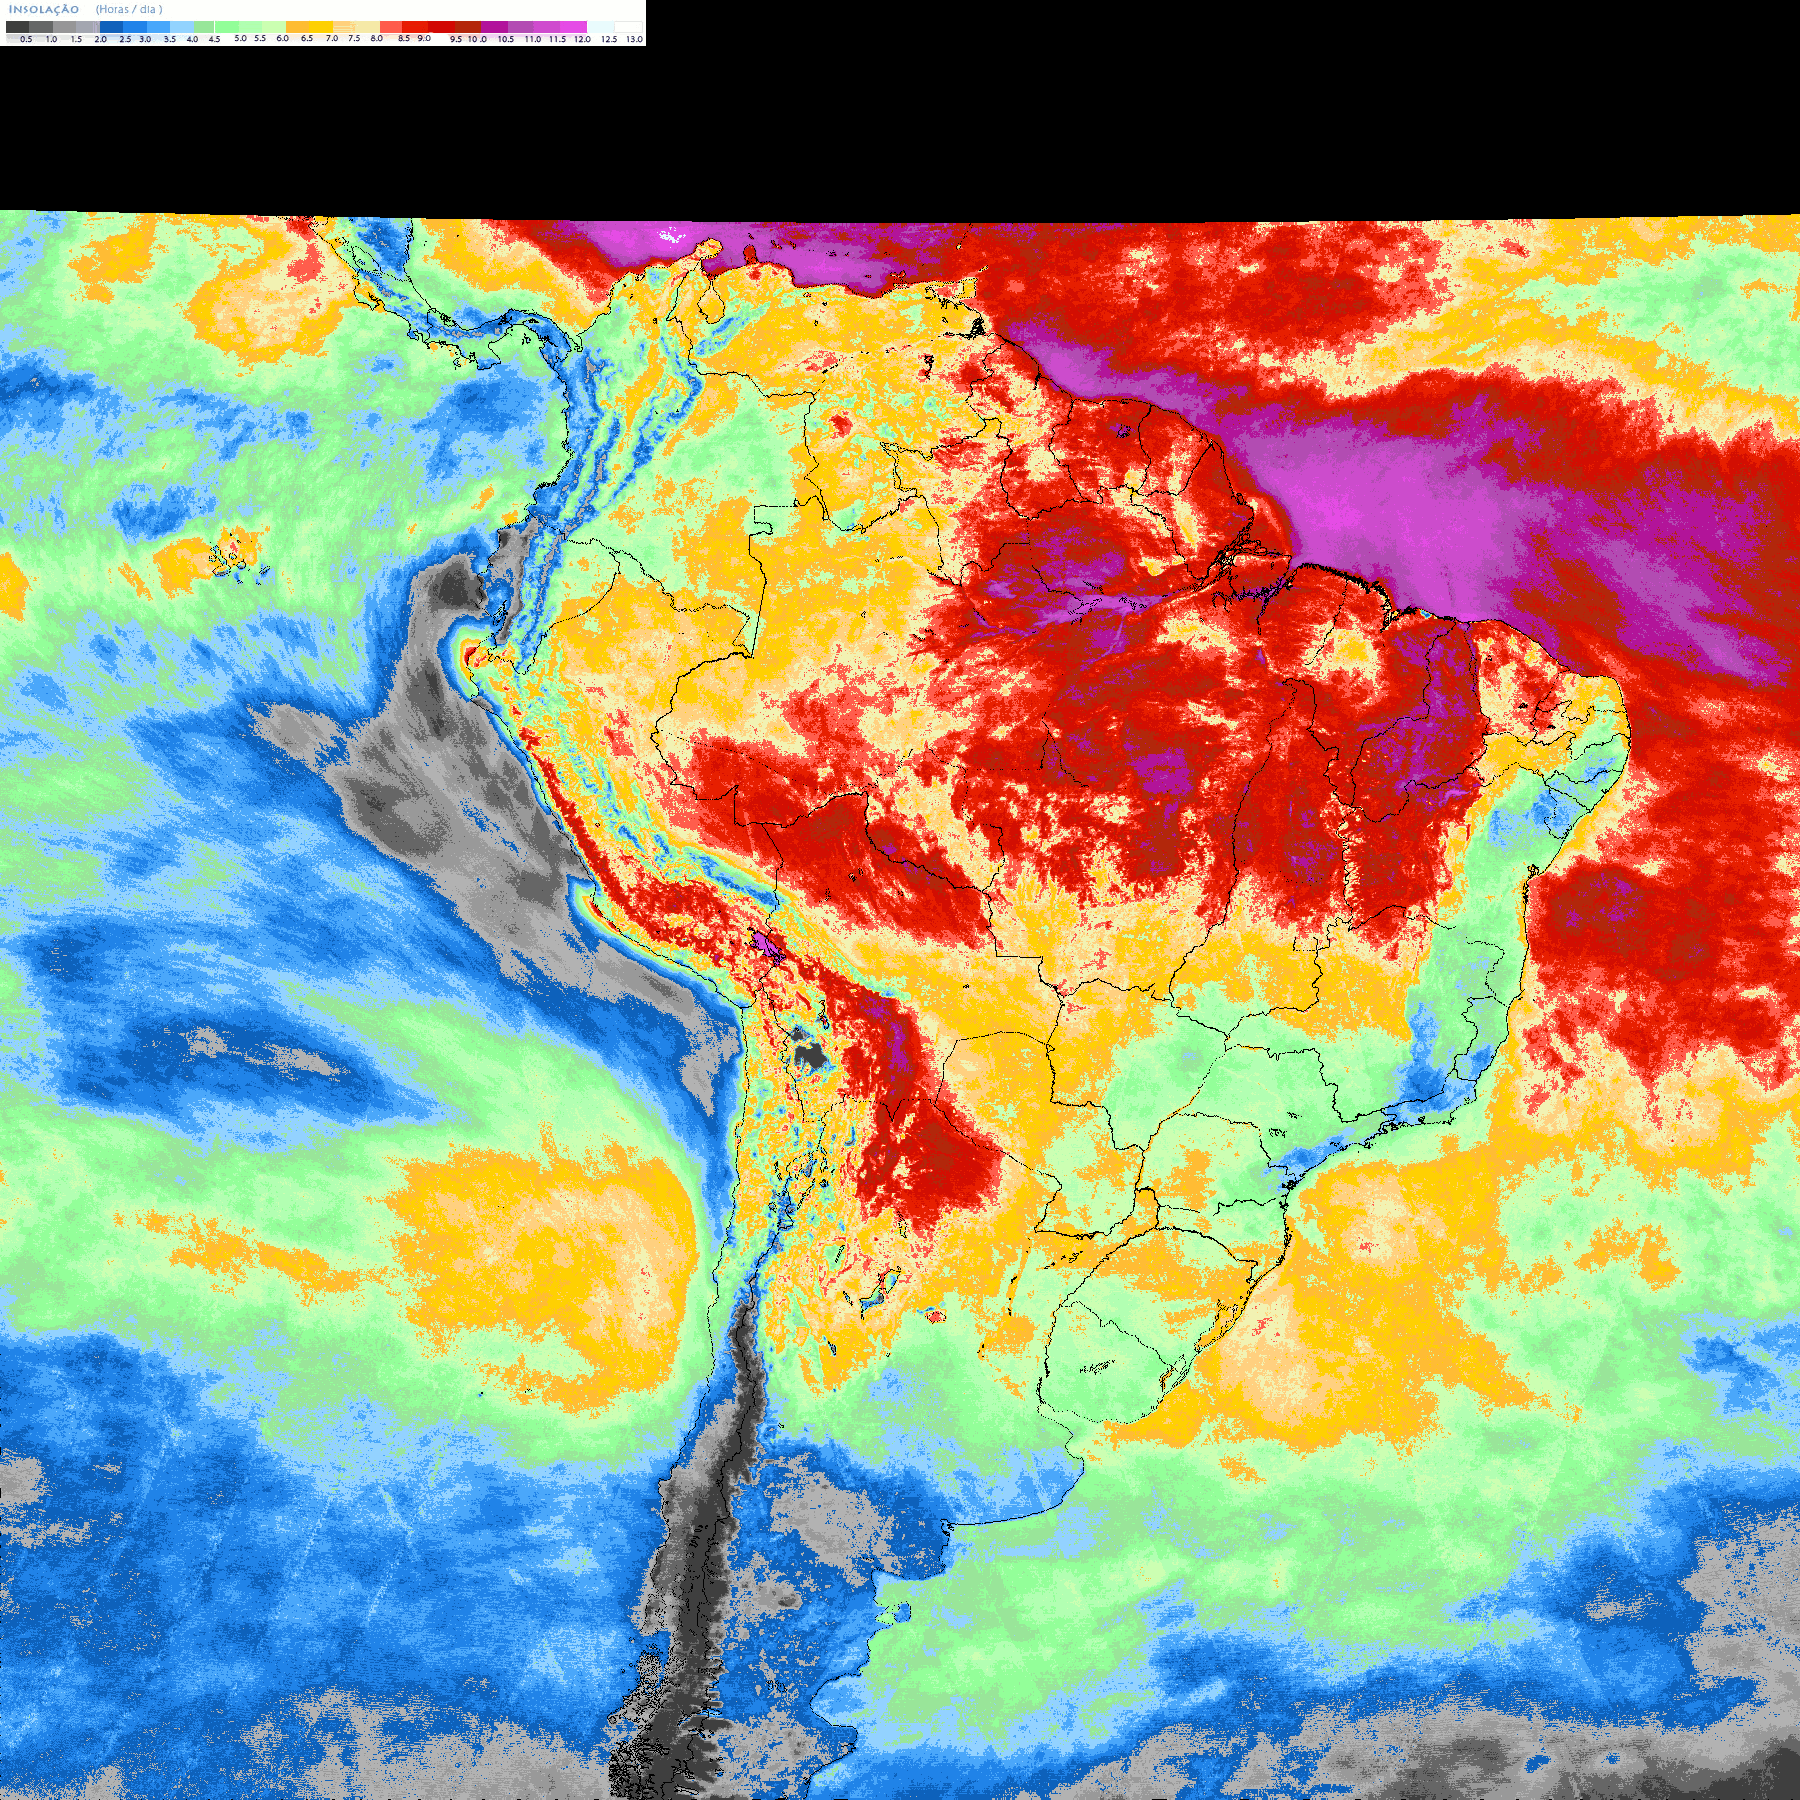The height and width of the screenshot is (1800, 1800).
Task: Pick the darkest blue legend swatch
Action: tap(111, 27)
